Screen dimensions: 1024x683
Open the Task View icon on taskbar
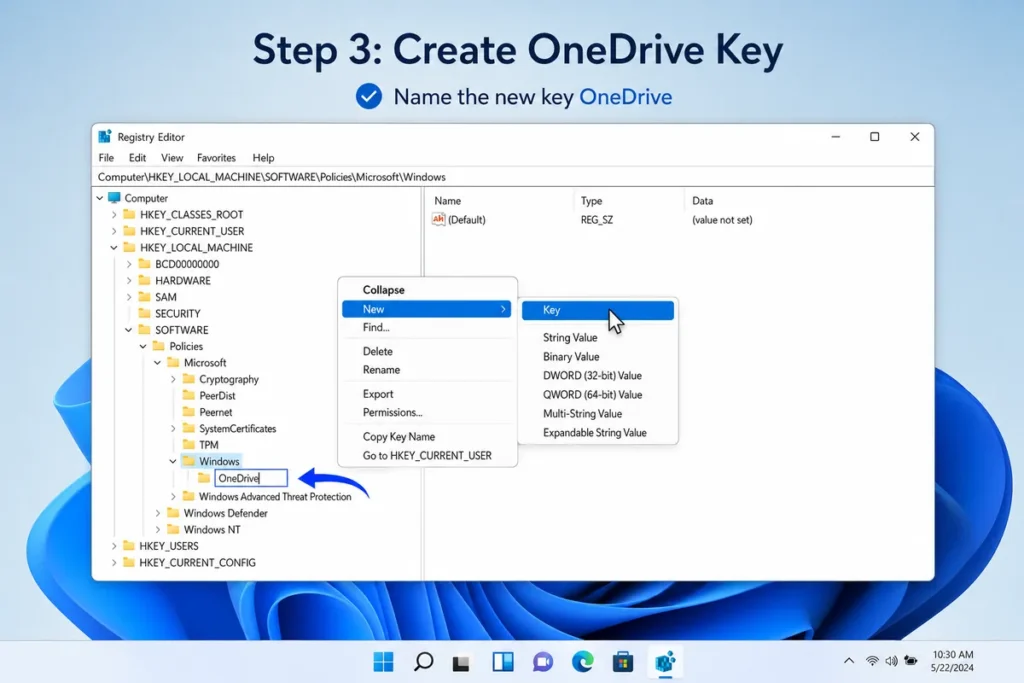click(462, 663)
